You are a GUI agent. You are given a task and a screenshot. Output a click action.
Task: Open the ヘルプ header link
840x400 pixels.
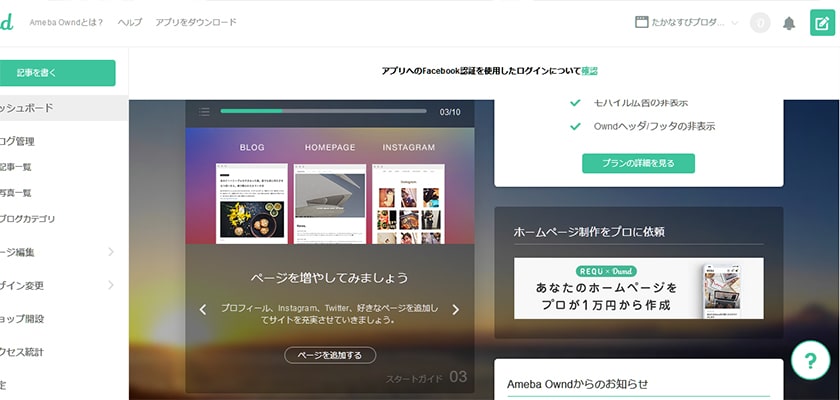[x=130, y=22]
